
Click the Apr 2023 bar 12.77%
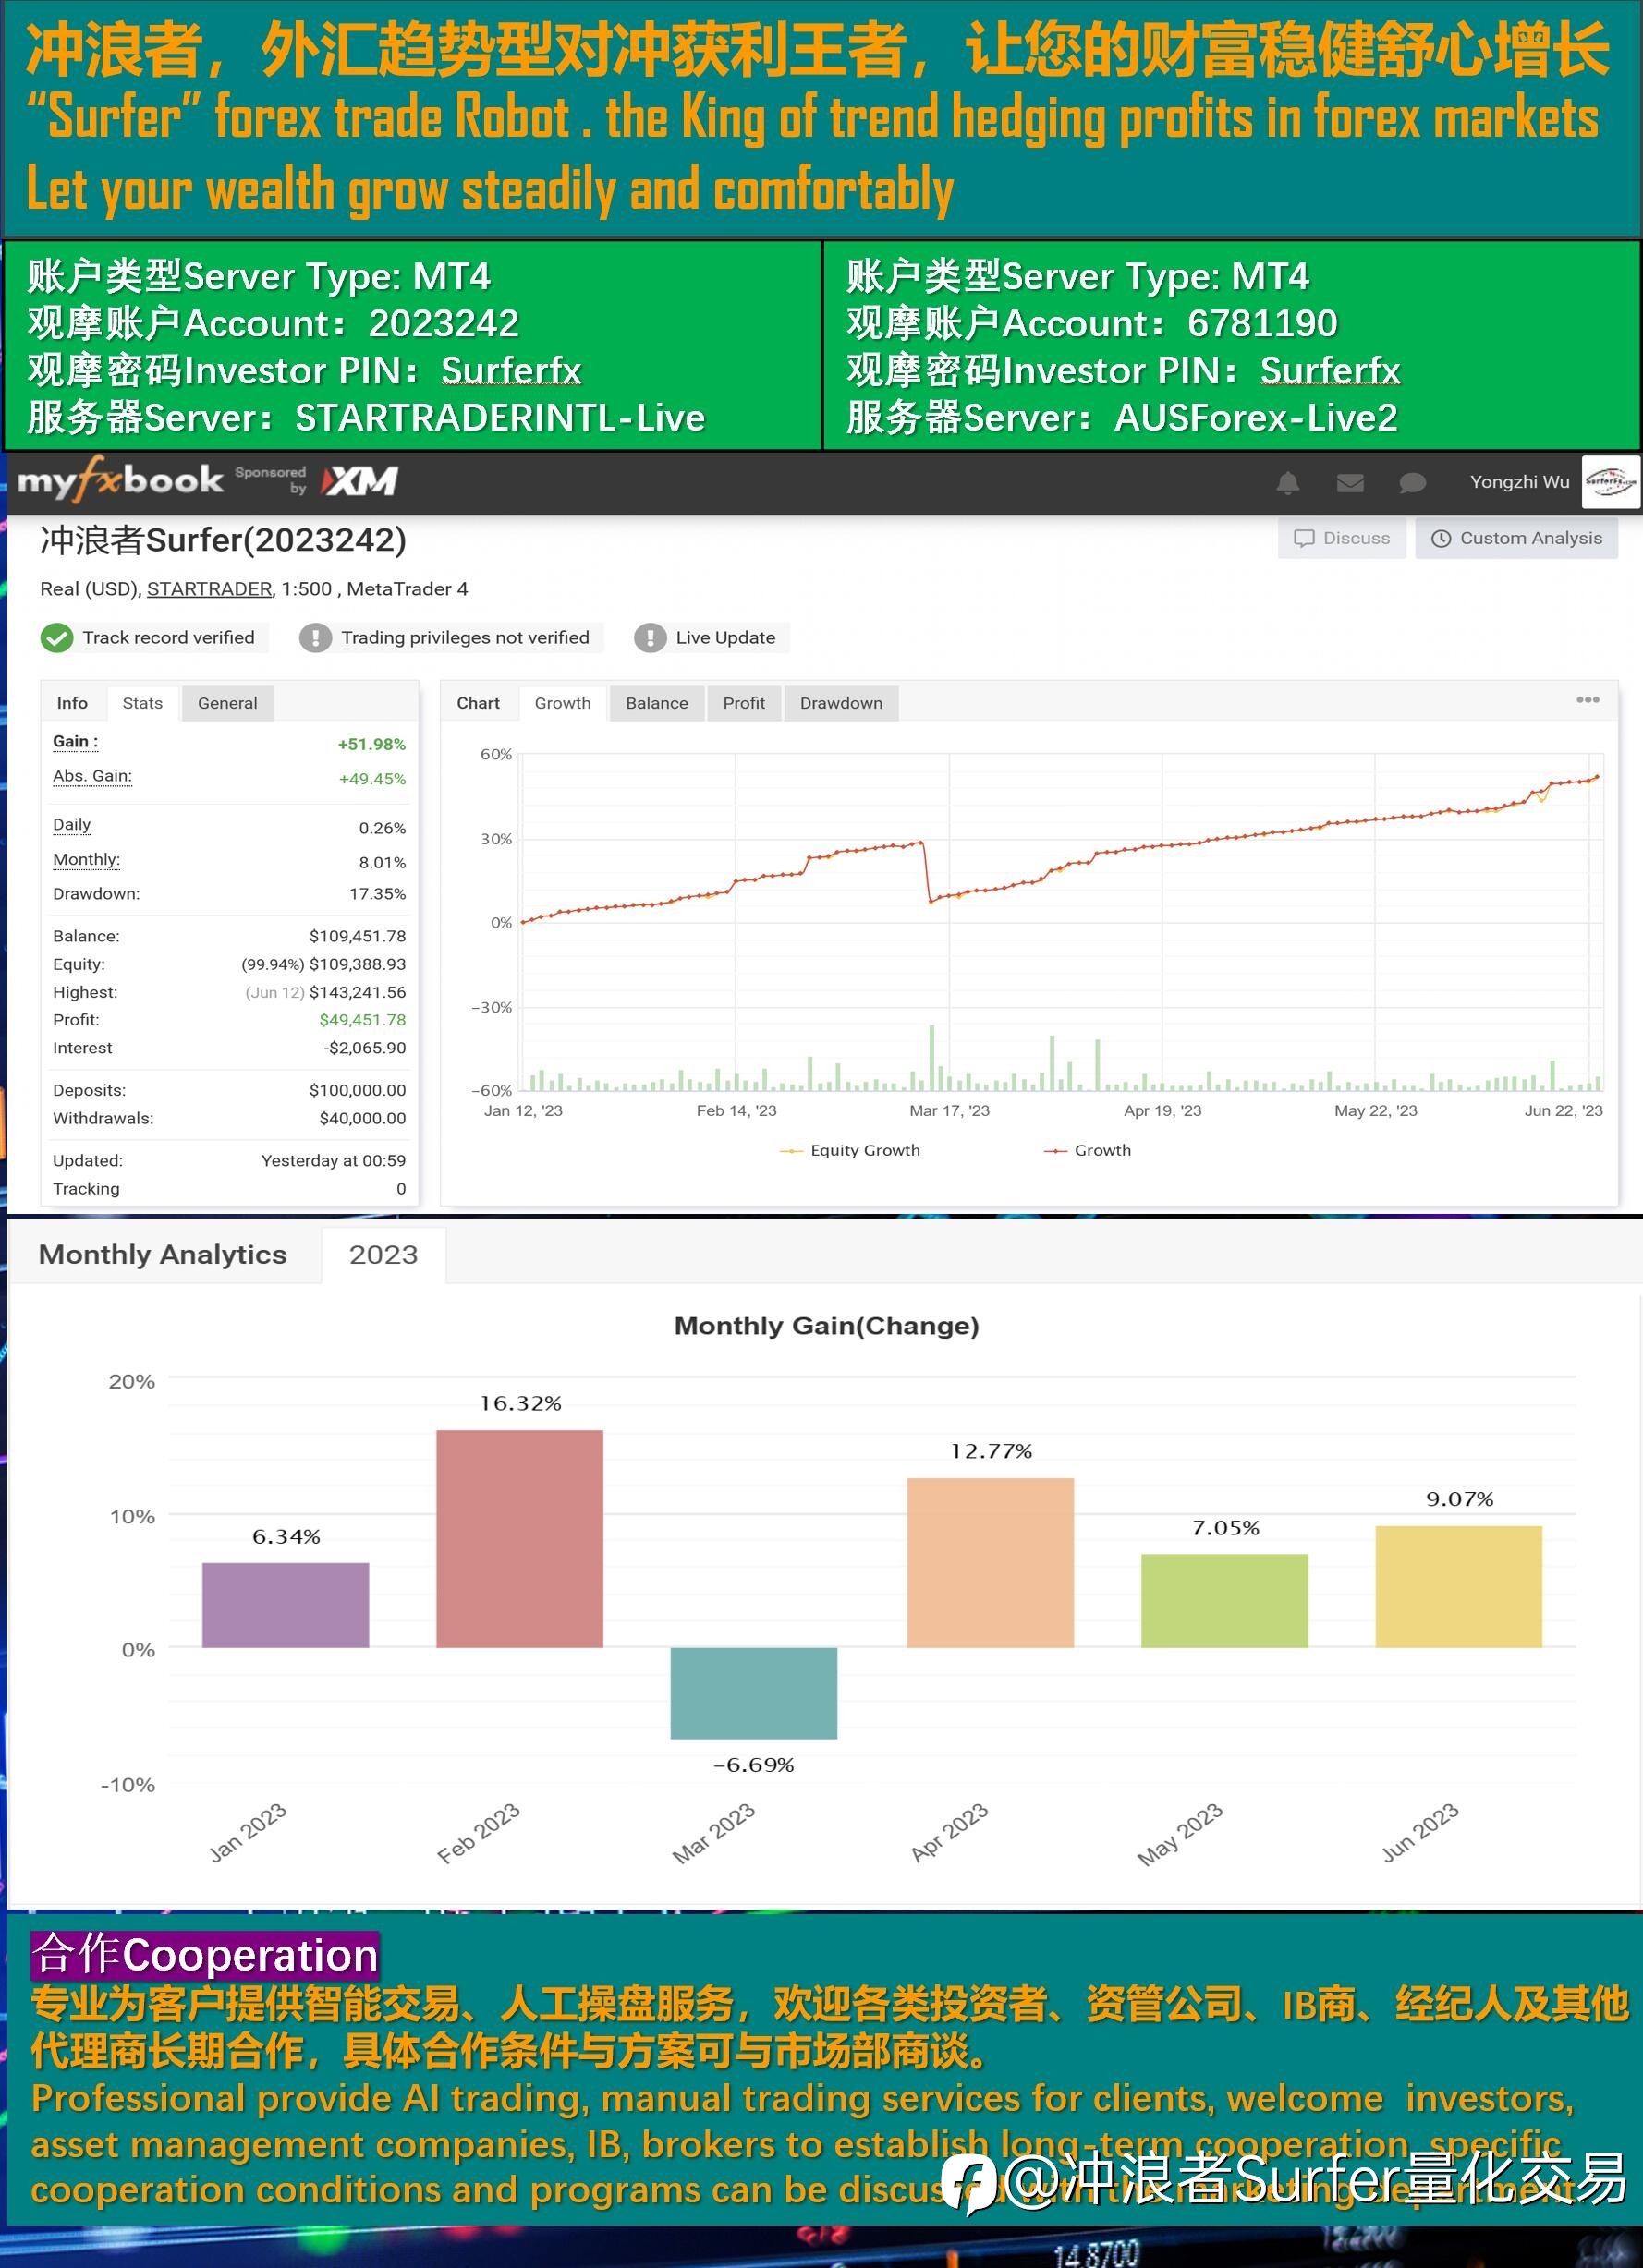[991, 1562]
